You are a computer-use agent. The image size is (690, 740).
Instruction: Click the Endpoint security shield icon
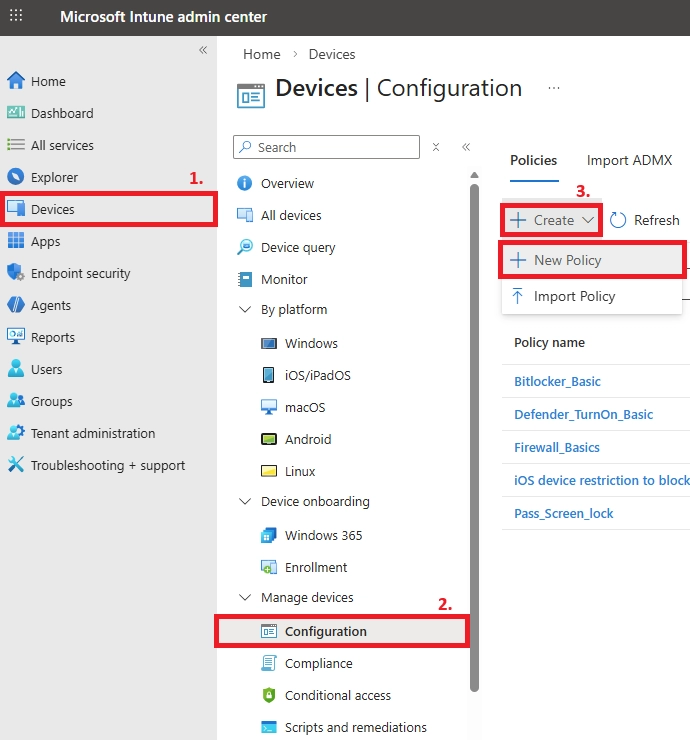16,273
